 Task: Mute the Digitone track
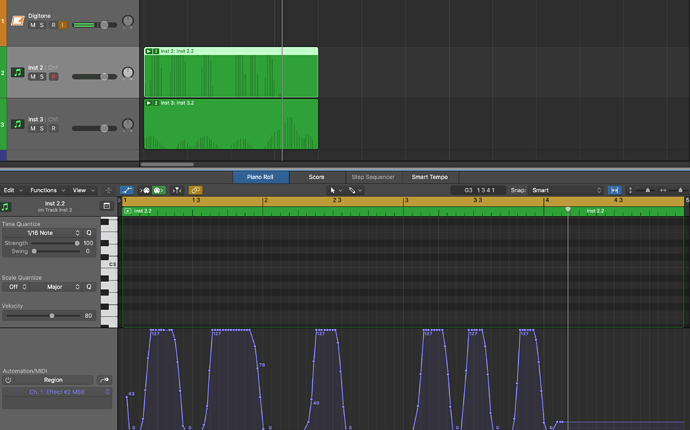pos(32,25)
